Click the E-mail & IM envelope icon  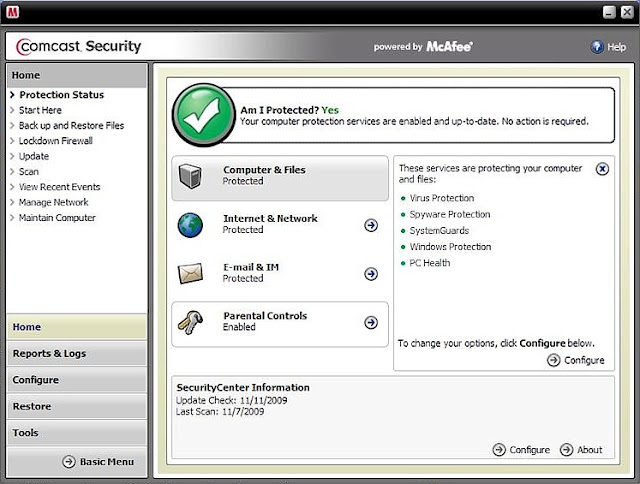pyautogui.click(x=193, y=272)
